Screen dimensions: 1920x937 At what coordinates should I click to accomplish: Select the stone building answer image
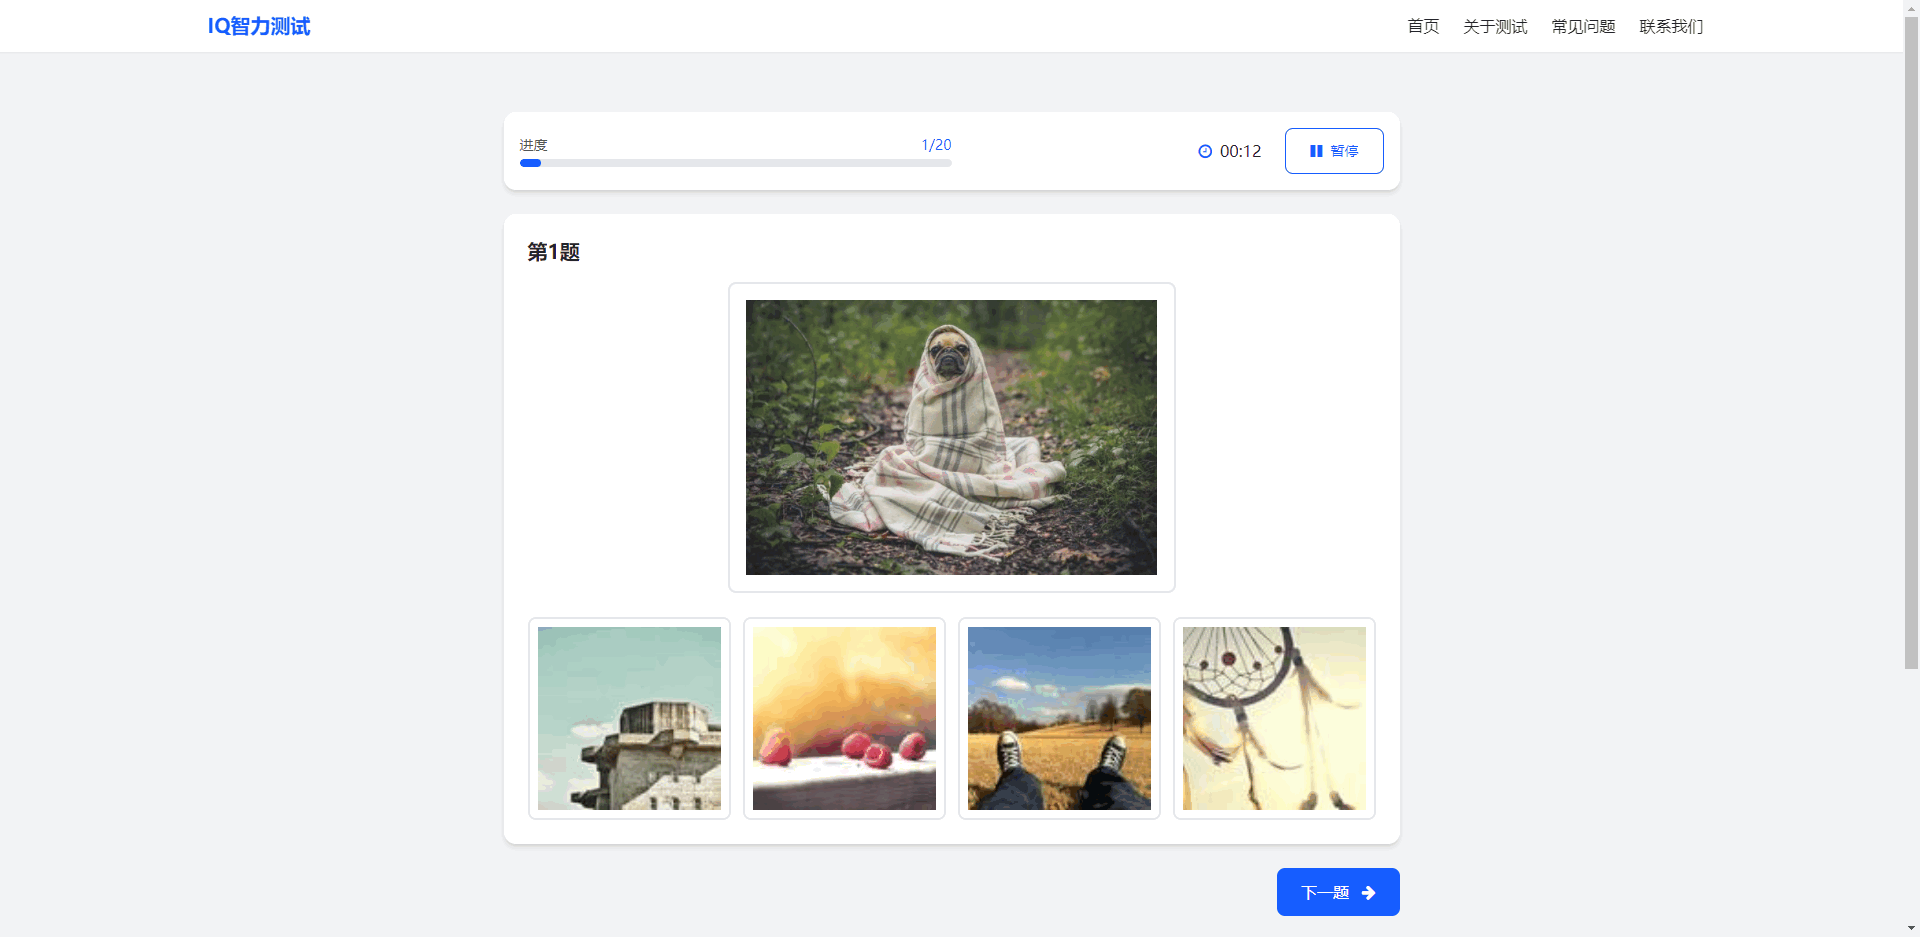629,718
